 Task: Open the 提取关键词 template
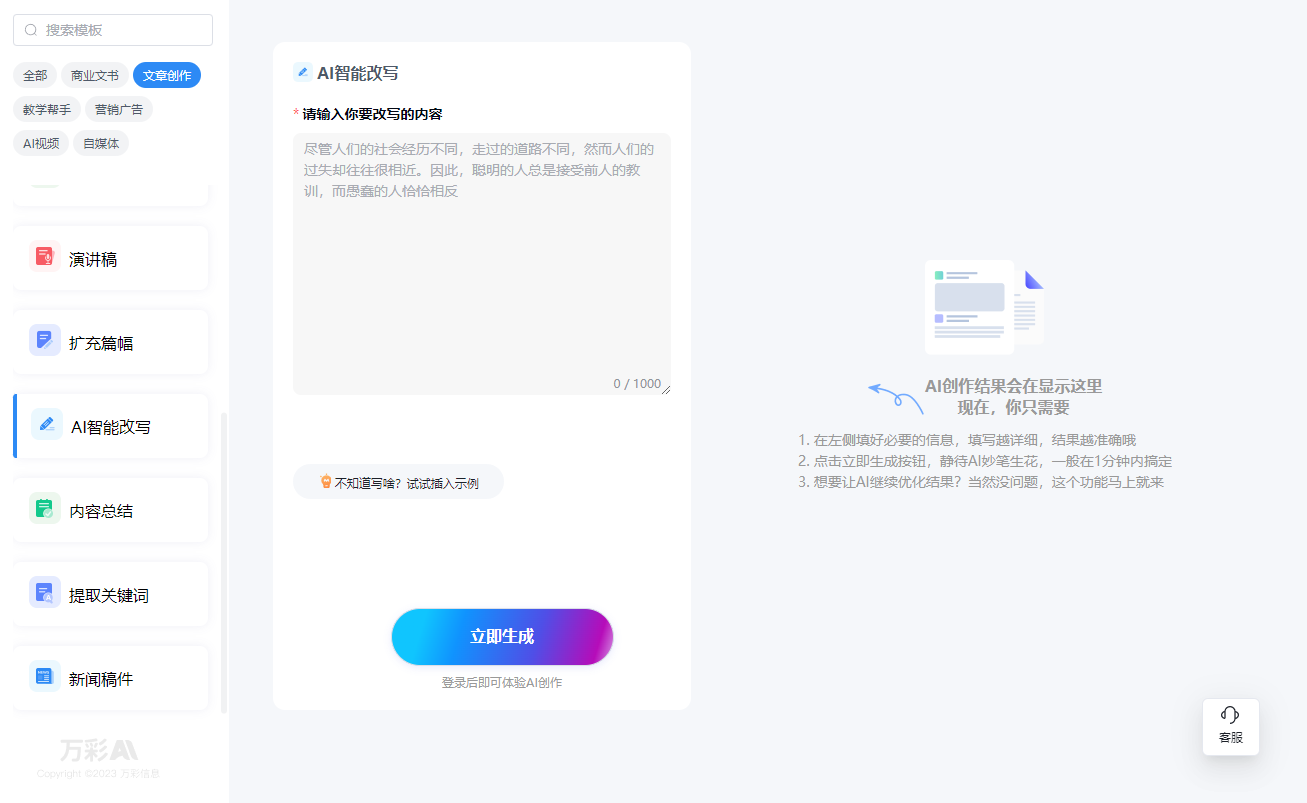click(111, 594)
